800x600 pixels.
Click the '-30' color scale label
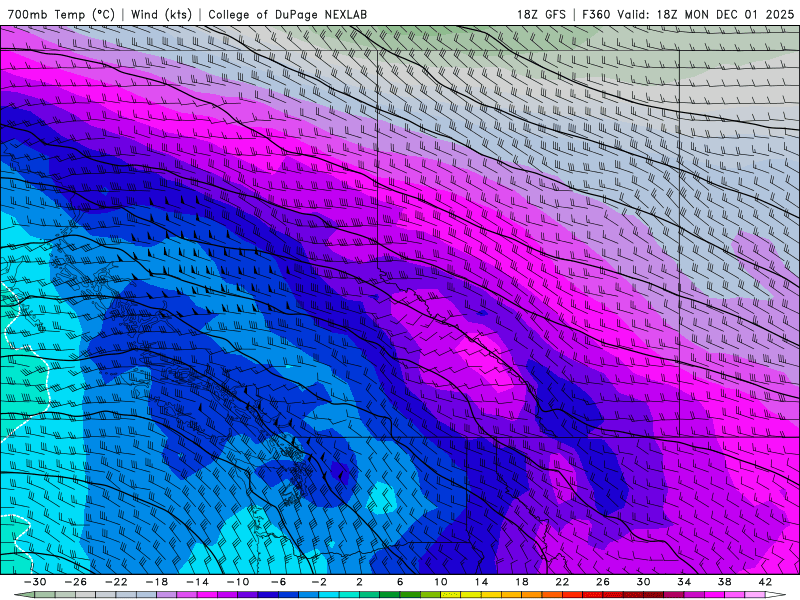(x=35, y=582)
